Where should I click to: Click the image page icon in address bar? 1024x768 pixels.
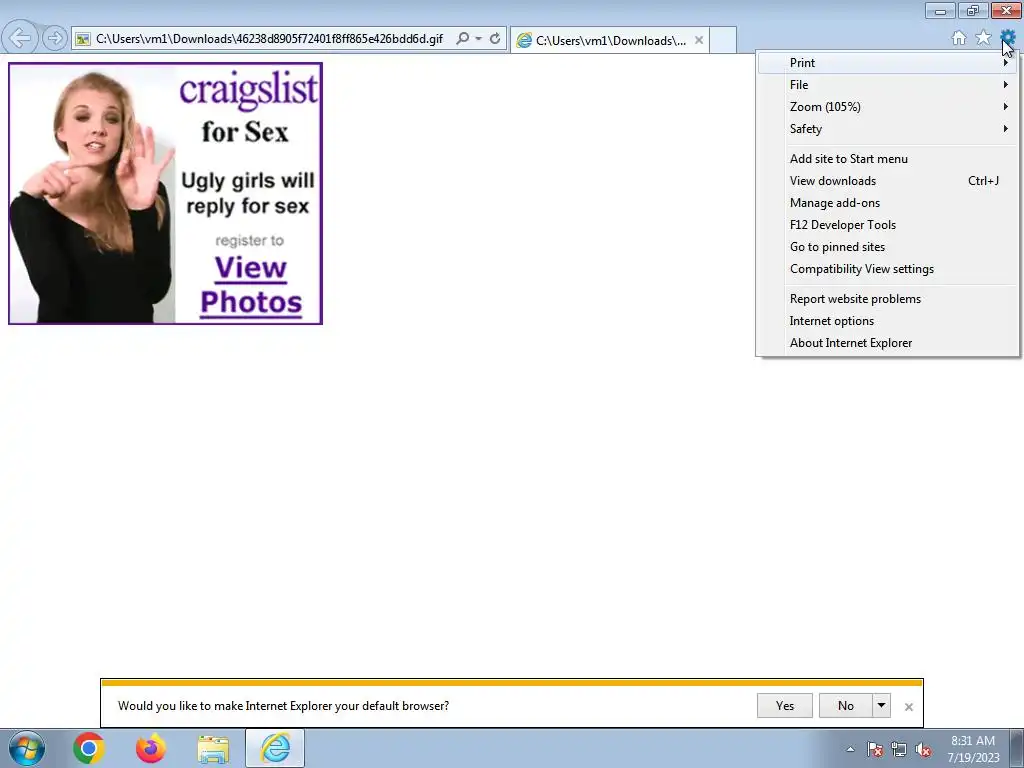click(x=82, y=39)
